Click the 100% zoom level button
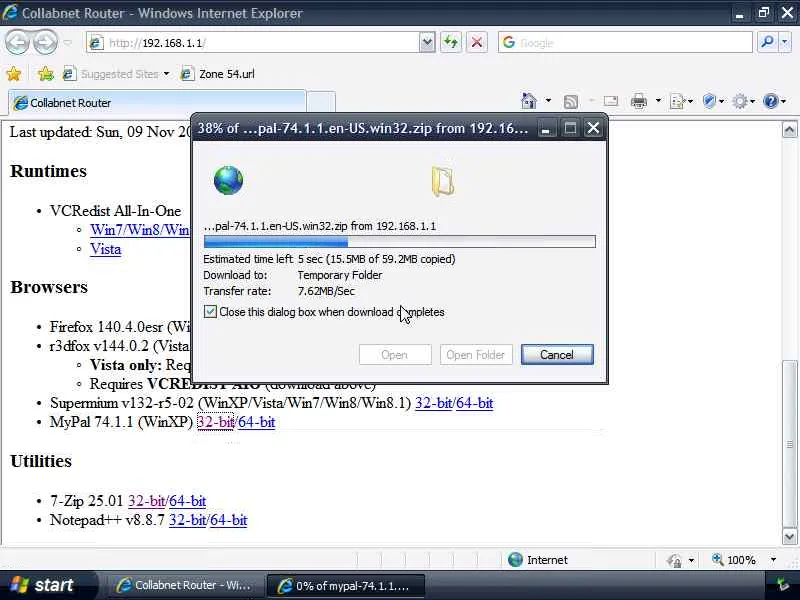800x600 pixels. click(735, 560)
